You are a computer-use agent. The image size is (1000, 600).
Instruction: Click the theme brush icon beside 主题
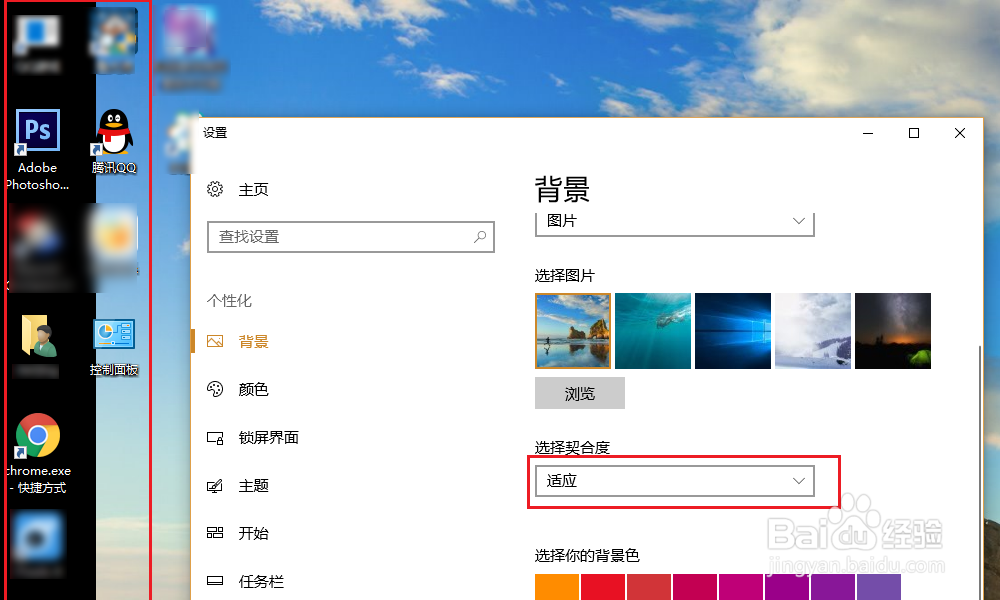pyautogui.click(x=215, y=486)
